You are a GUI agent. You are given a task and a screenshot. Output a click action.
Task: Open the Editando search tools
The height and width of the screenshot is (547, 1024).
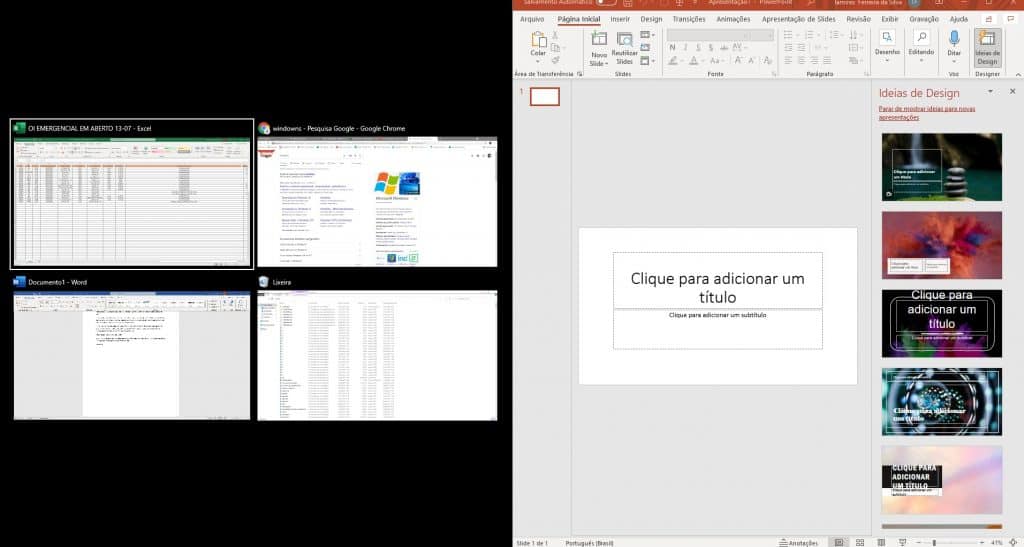point(921,43)
